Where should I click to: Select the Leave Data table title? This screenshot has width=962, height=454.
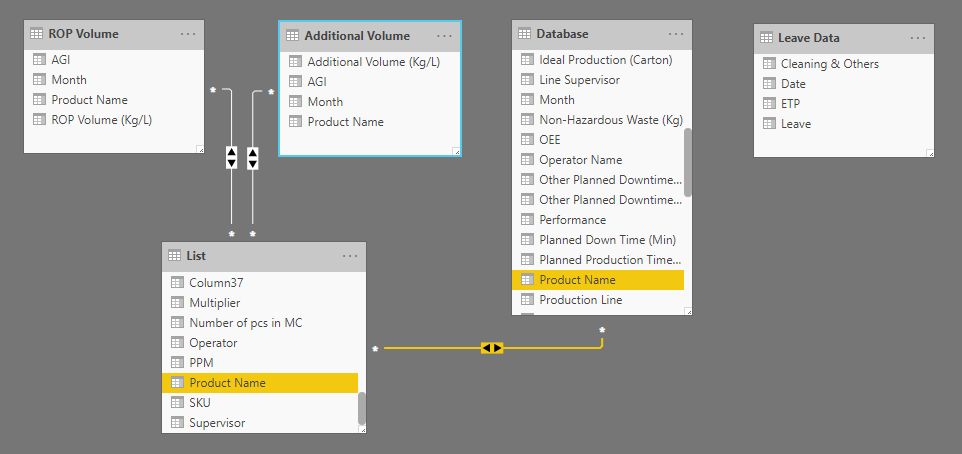click(809, 37)
